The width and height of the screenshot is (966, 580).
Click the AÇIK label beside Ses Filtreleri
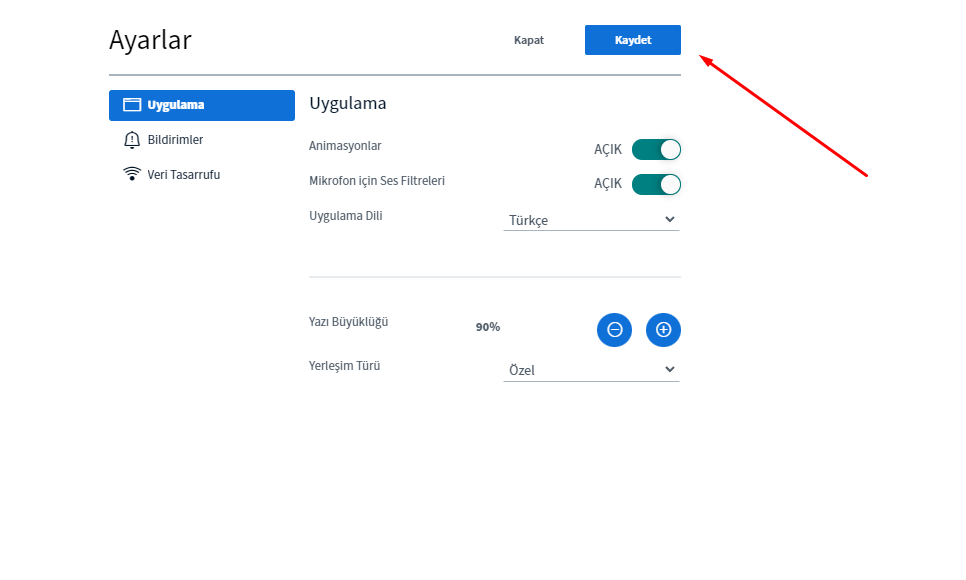607,184
